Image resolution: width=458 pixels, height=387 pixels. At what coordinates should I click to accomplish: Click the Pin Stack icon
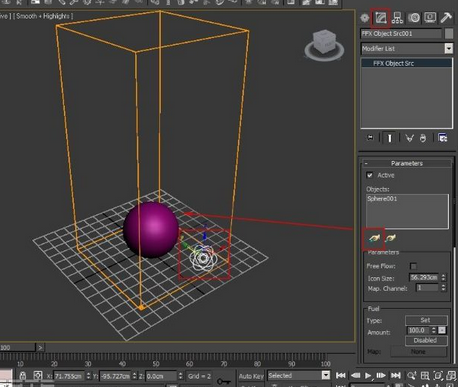tap(370, 138)
